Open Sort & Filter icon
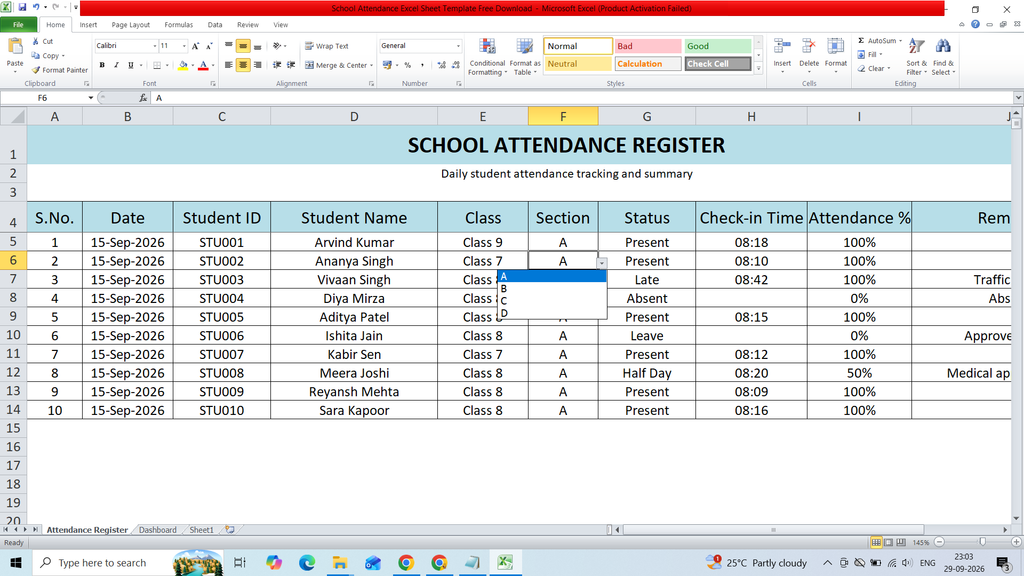Viewport: 1024px width, 576px height. point(916,48)
